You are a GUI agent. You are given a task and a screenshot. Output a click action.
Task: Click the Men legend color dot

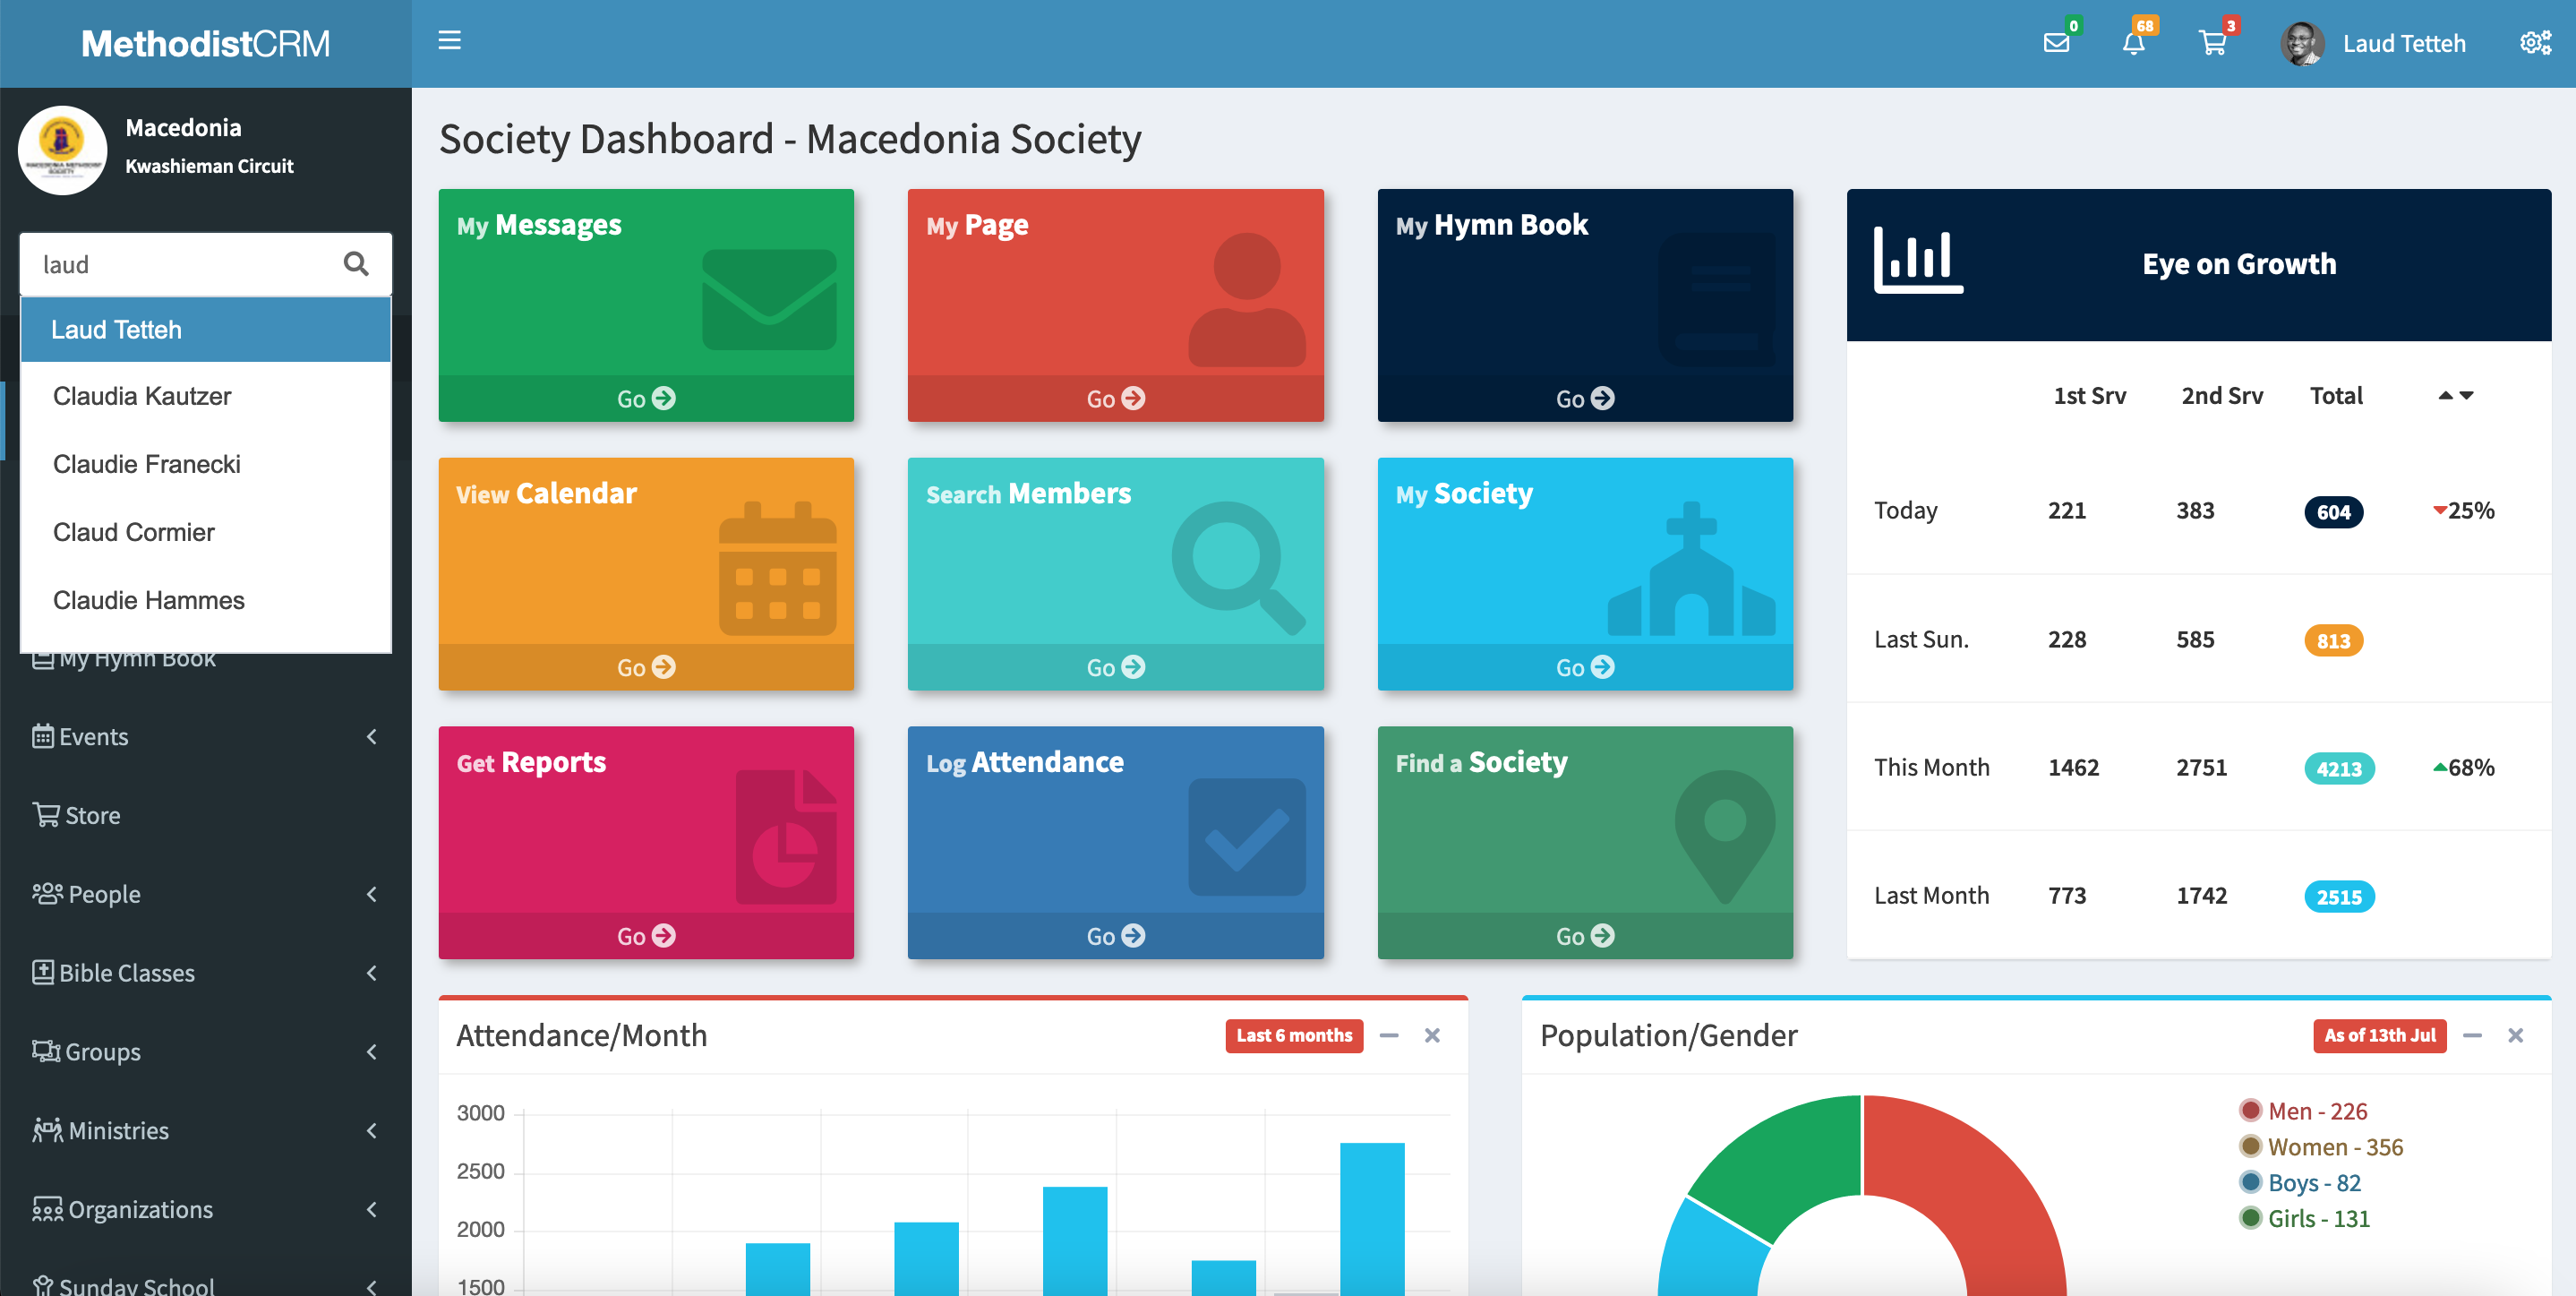(x=2250, y=1110)
